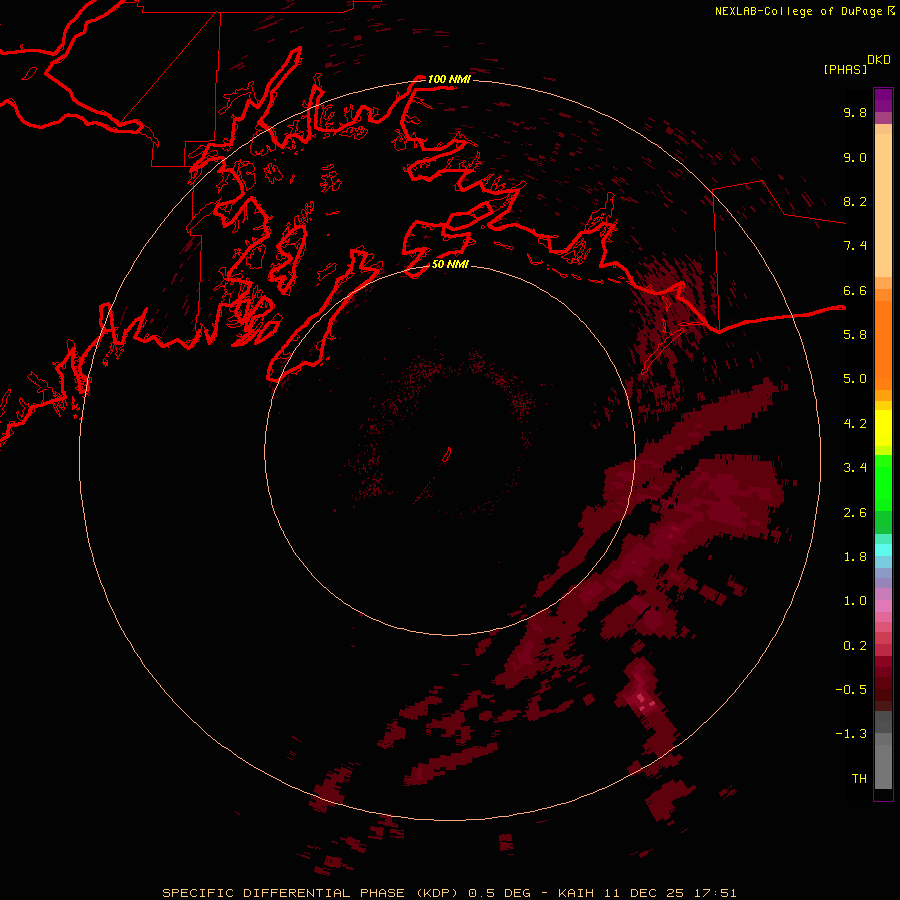
Task: Click the cyan segment of the color bar
Action: click(x=883, y=550)
